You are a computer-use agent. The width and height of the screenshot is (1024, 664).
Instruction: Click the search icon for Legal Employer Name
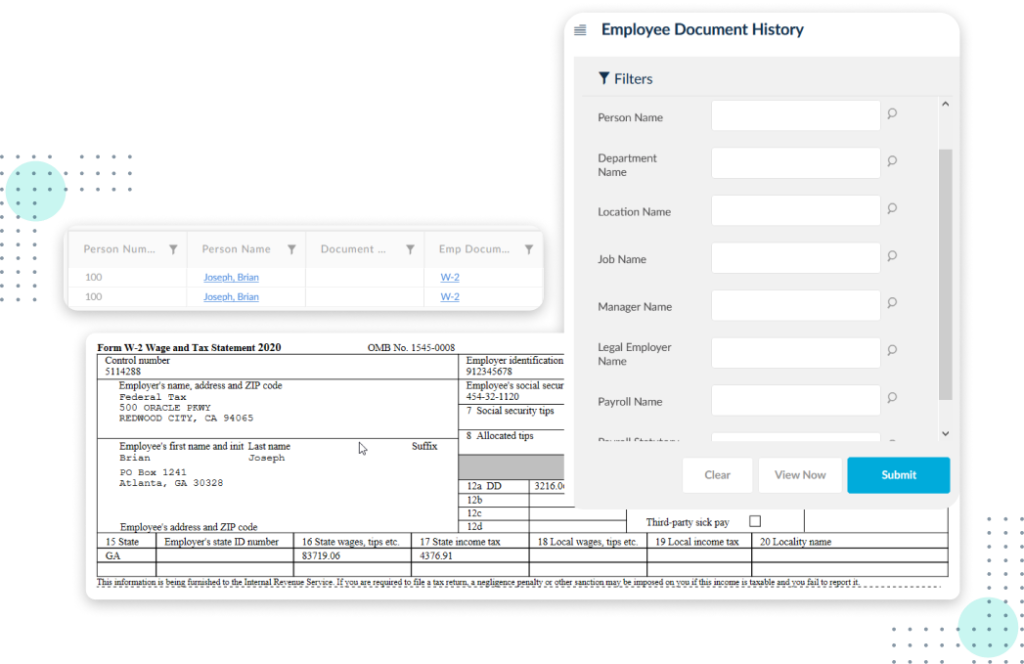[x=892, y=351]
